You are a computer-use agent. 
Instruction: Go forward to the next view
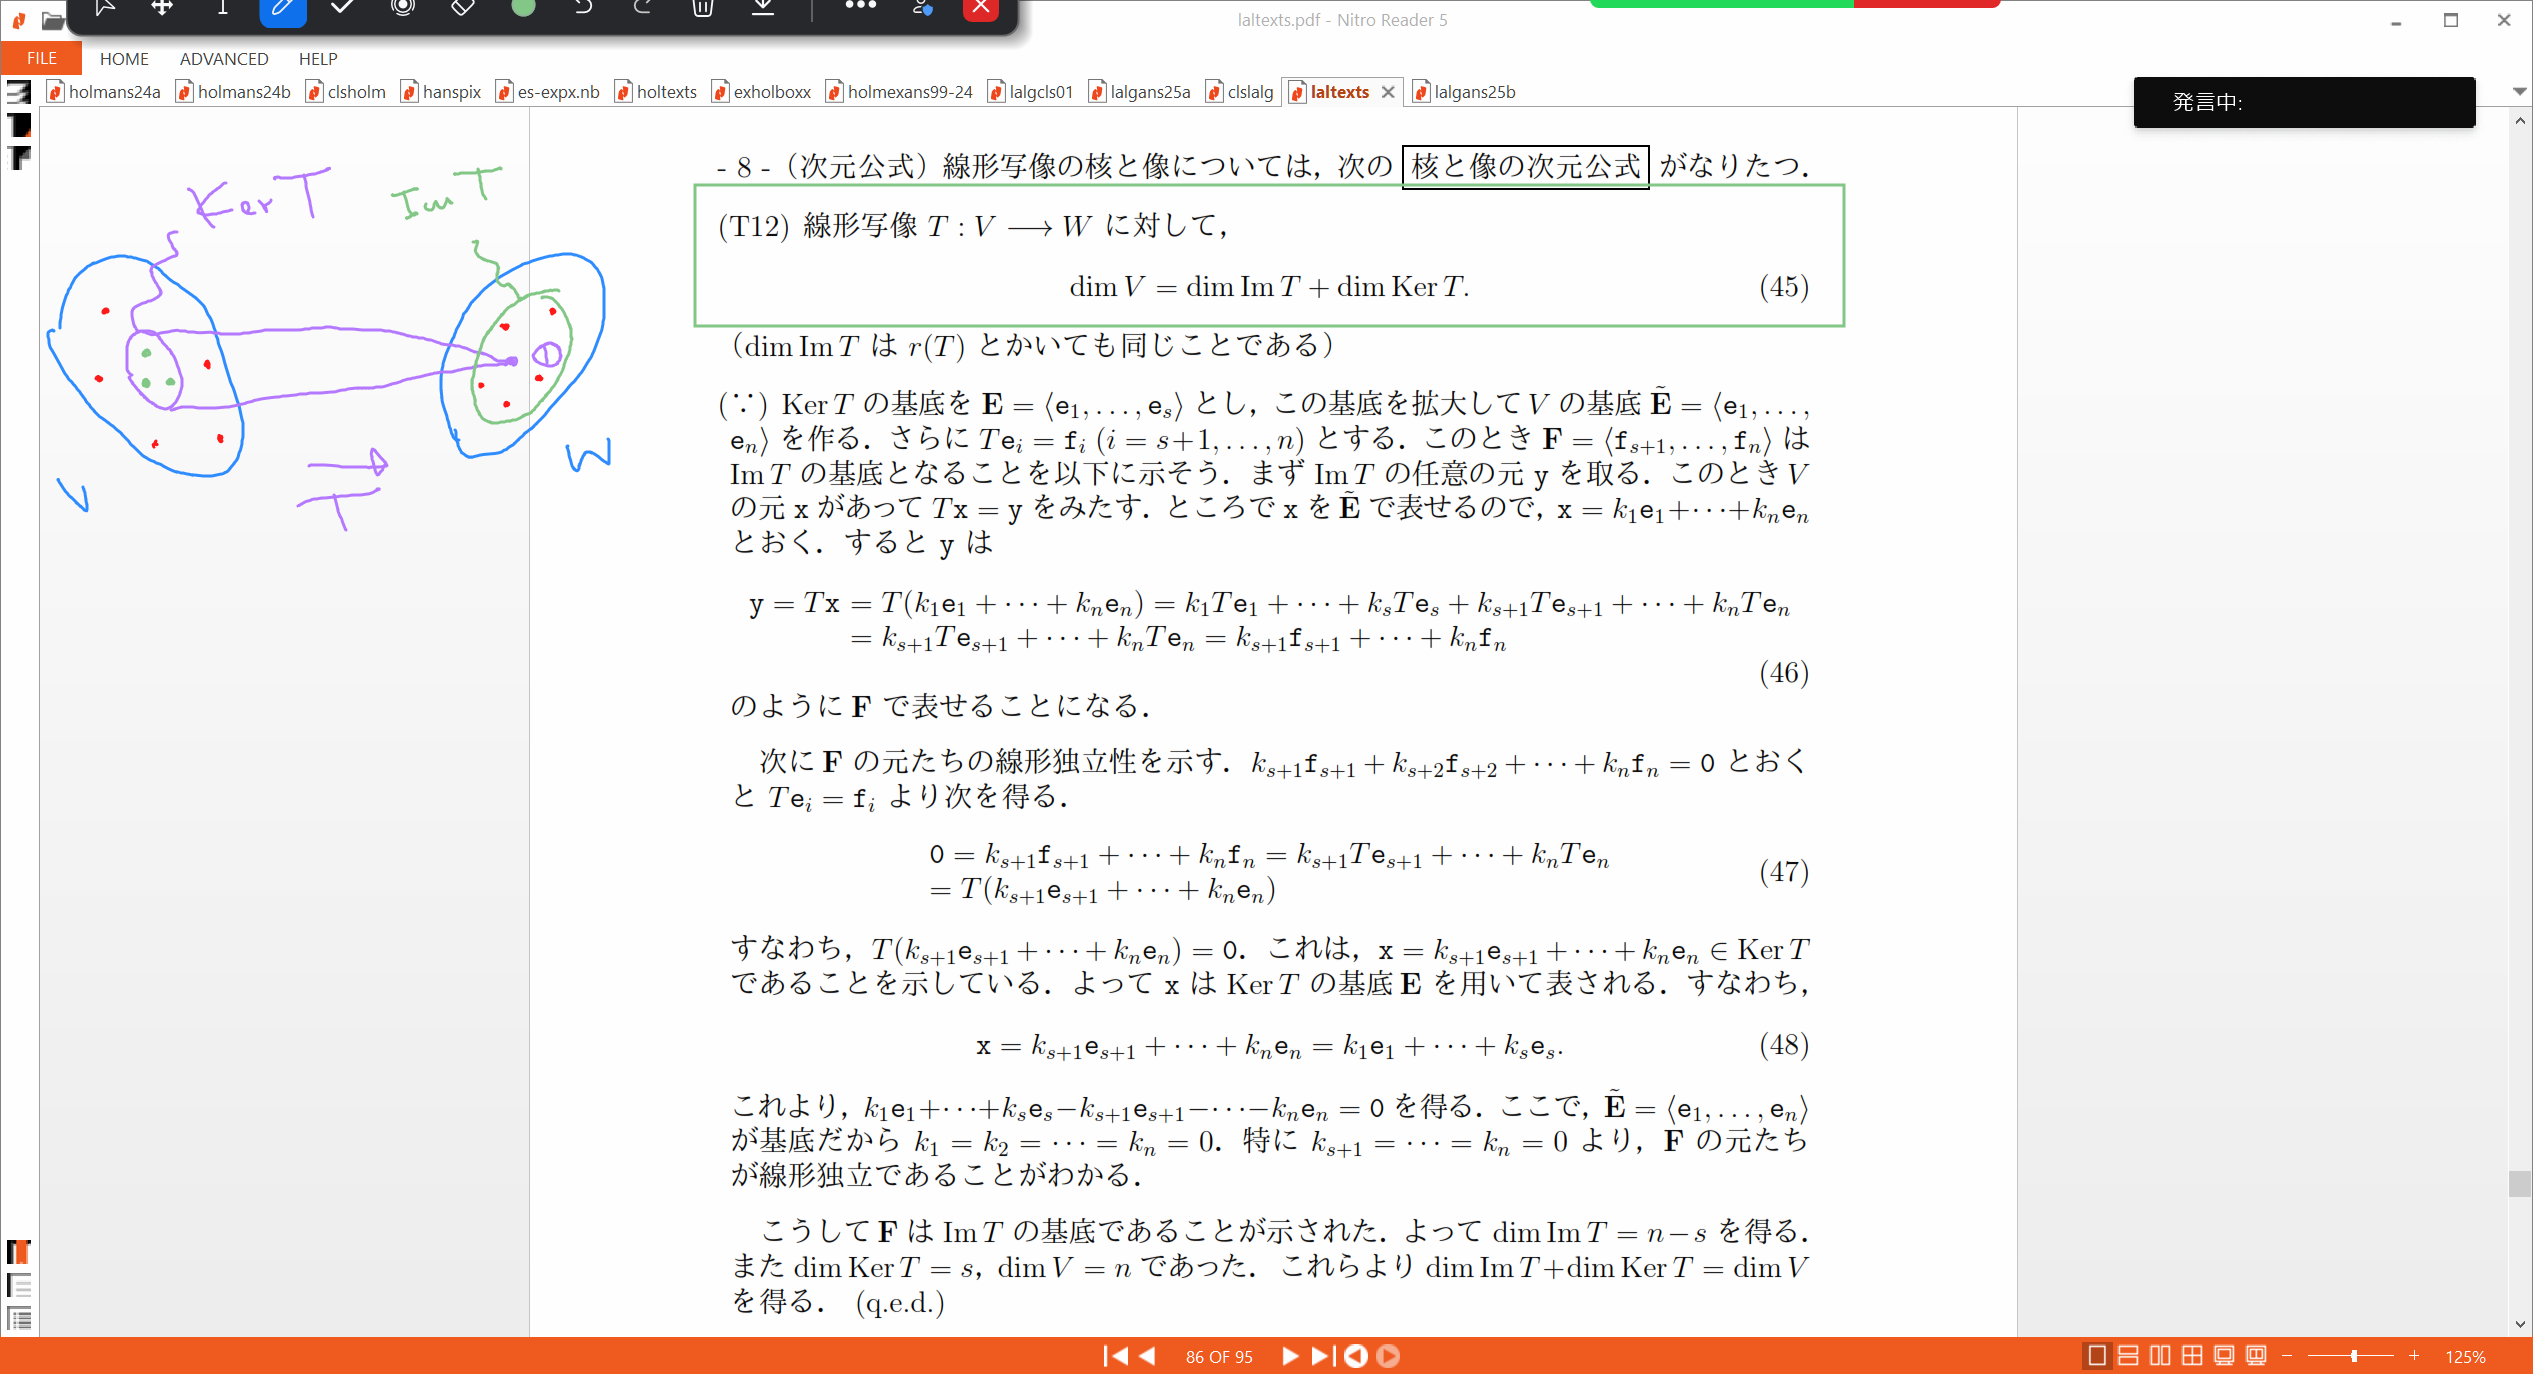point(1388,1356)
